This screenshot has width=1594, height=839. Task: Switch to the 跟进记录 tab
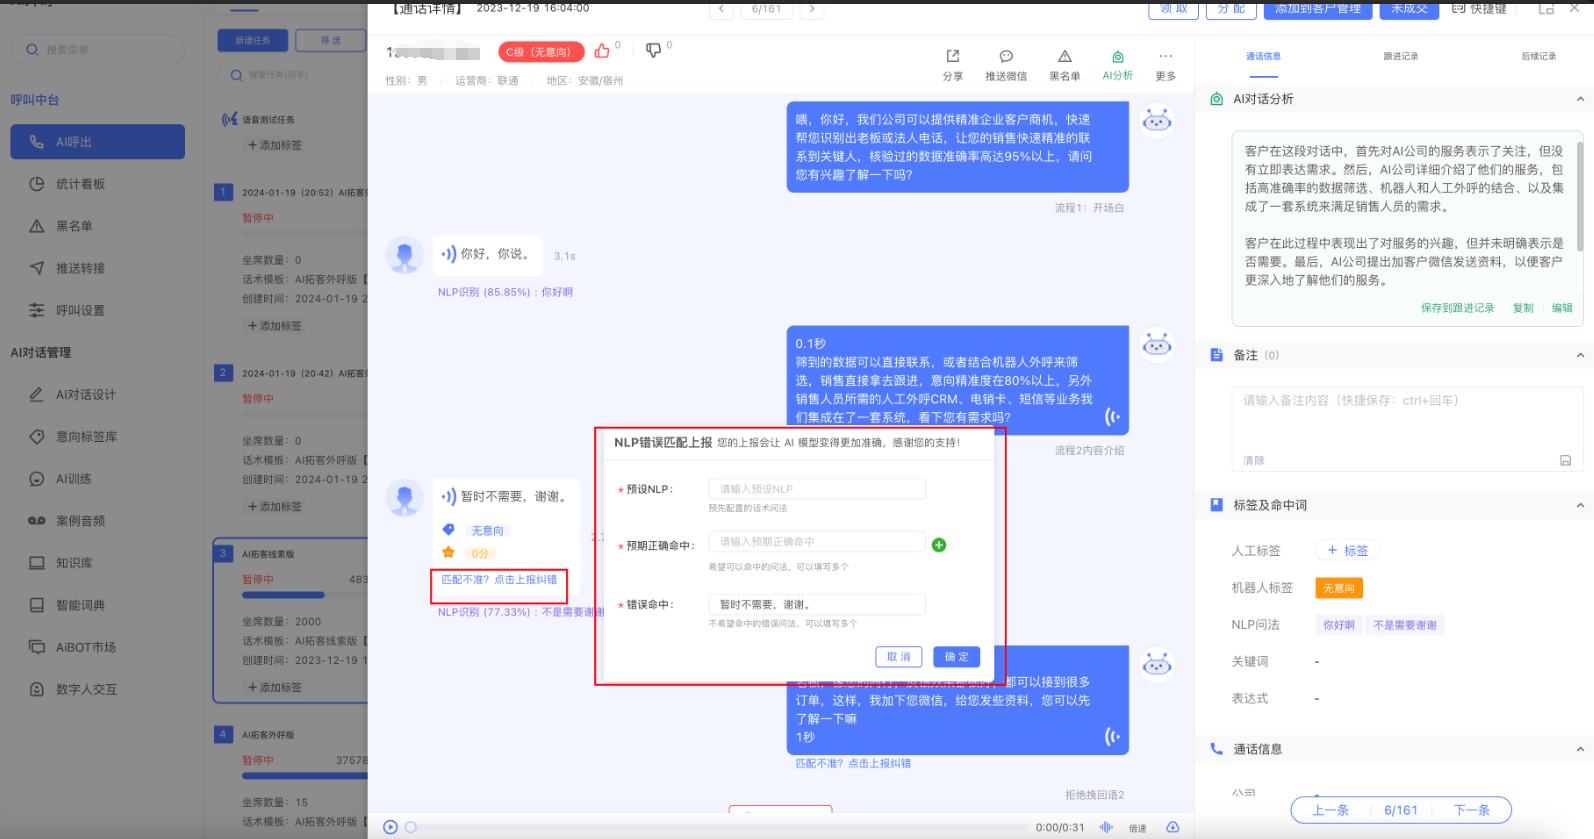[1400, 56]
